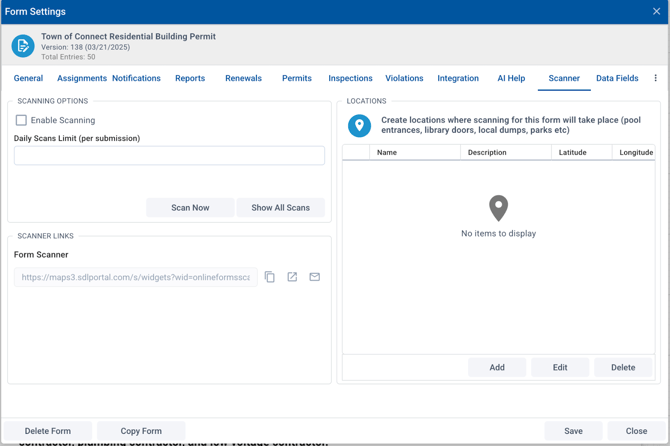Click the Daily Scans Limit field
670x446 pixels.
coord(169,156)
